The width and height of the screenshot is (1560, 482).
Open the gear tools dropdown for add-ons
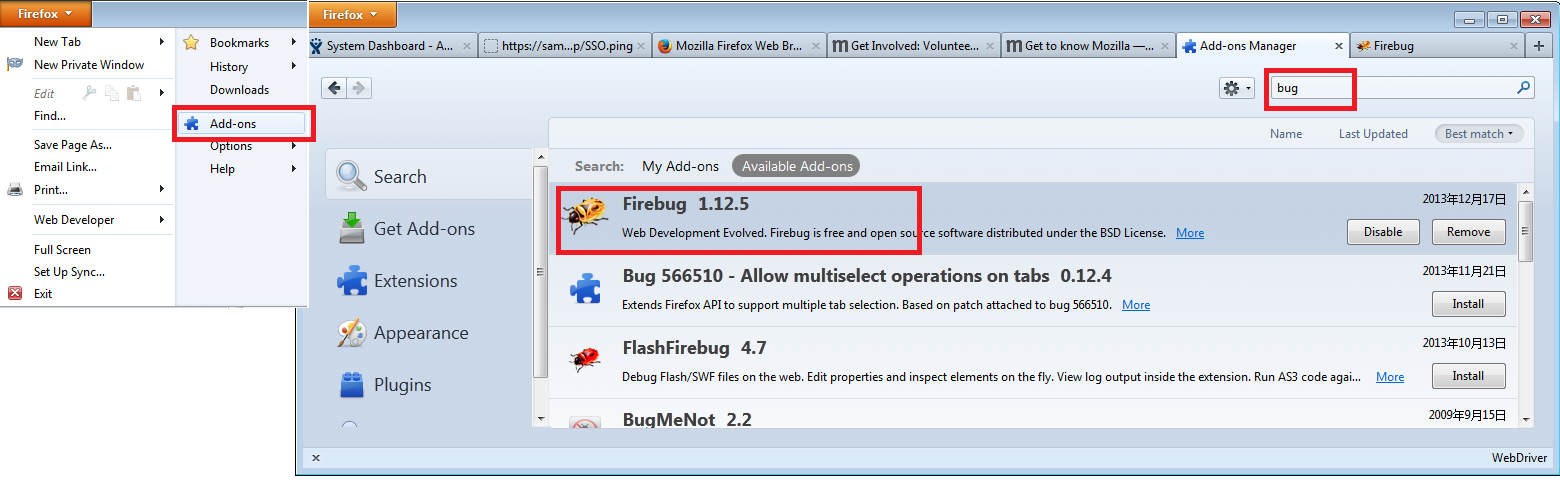[x=1236, y=88]
